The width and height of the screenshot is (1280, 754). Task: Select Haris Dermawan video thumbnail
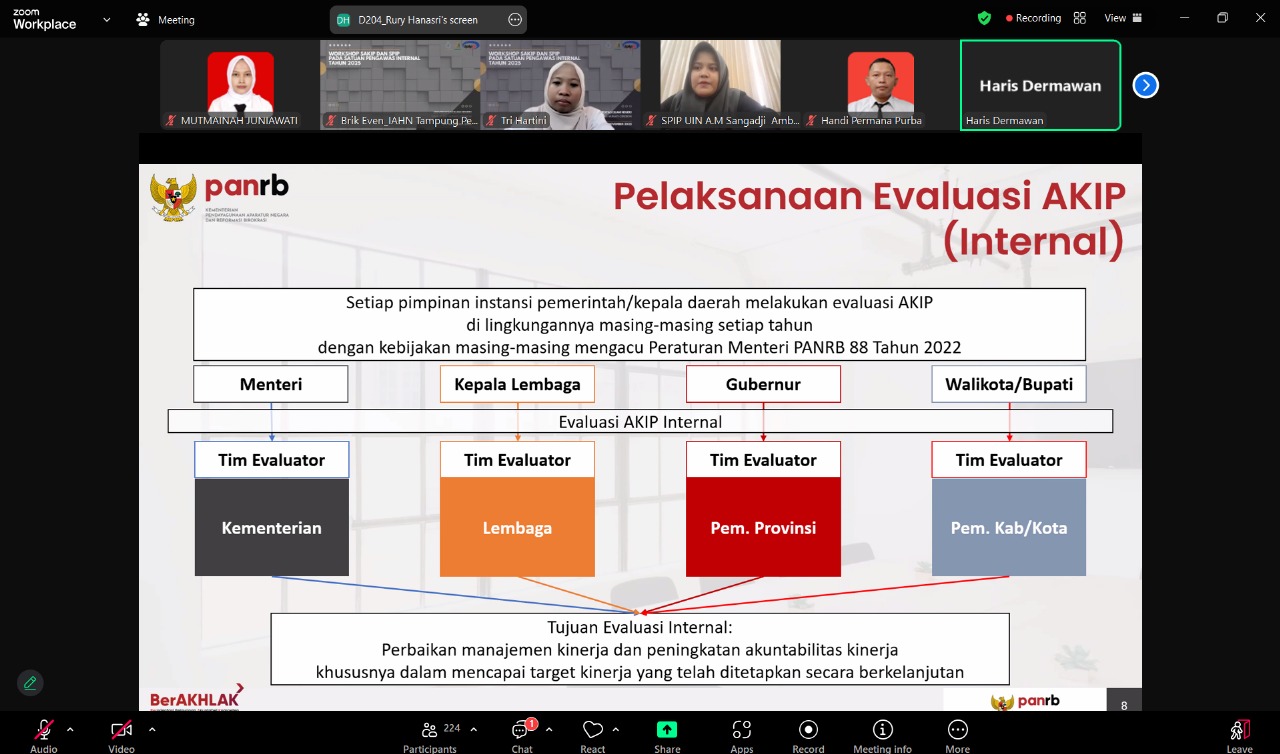[1040, 85]
